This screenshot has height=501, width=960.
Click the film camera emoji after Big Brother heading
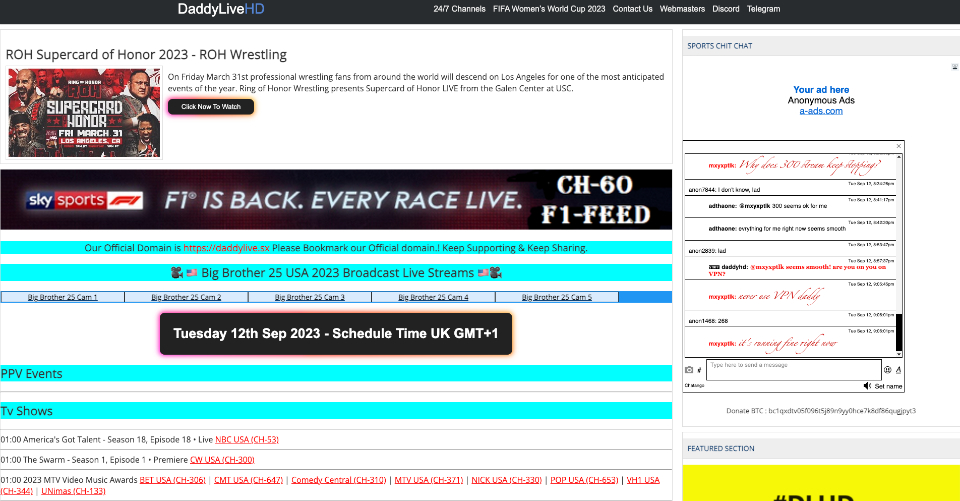[x=496, y=273]
